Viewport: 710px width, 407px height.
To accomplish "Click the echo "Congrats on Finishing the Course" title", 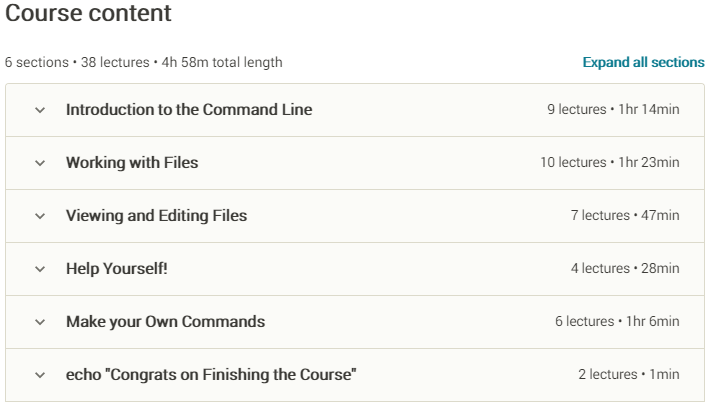I will pos(211,375).
